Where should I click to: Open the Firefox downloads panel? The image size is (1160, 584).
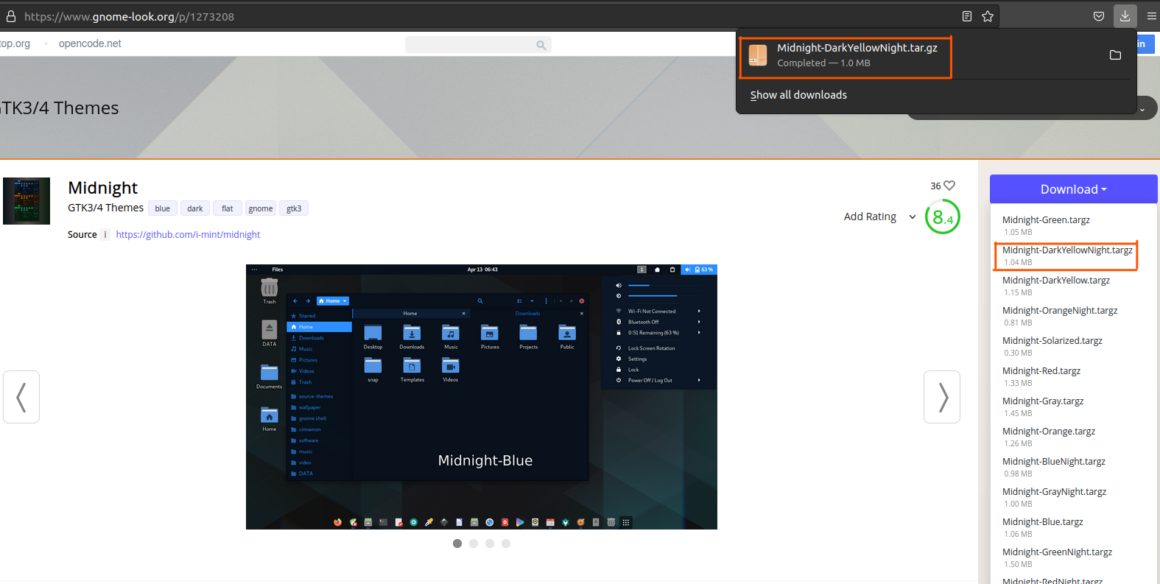coord(1125,15)
